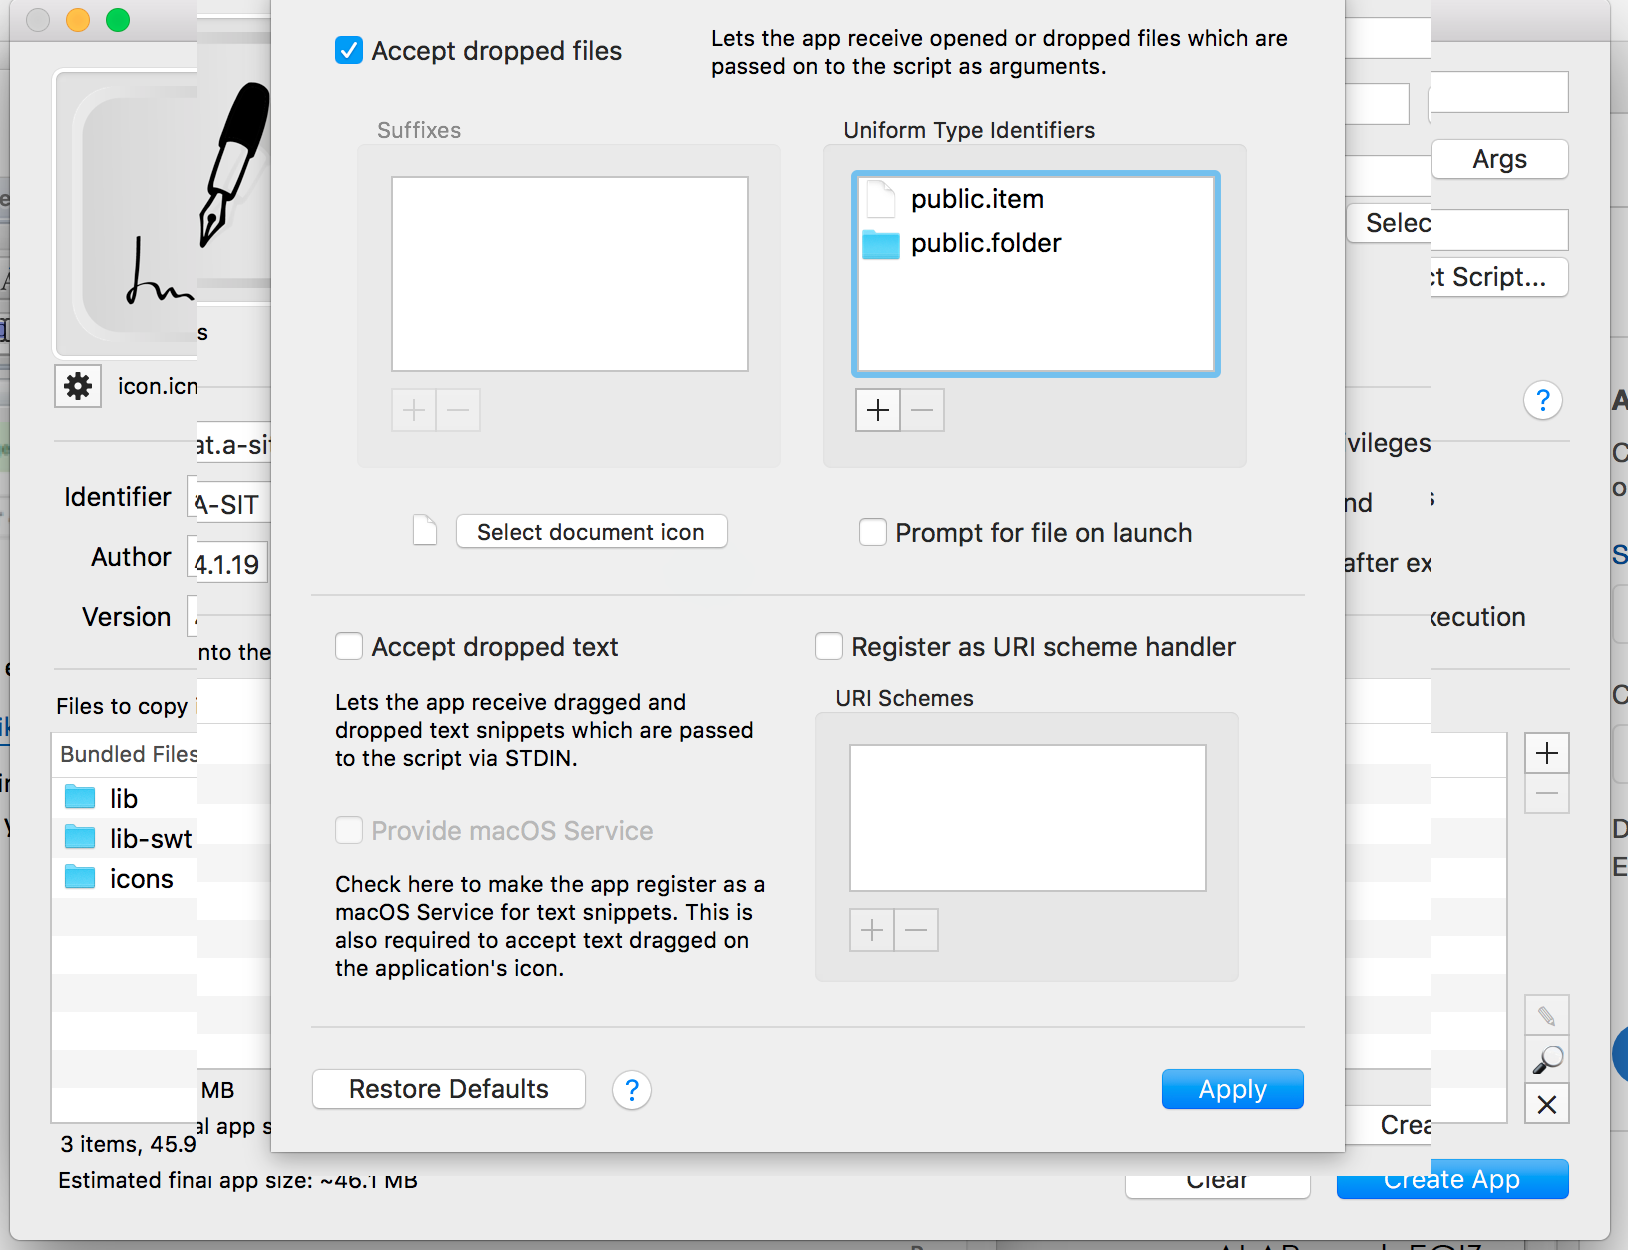
Task: Check Register as URI scheme handler
Action: click(829, 647)
